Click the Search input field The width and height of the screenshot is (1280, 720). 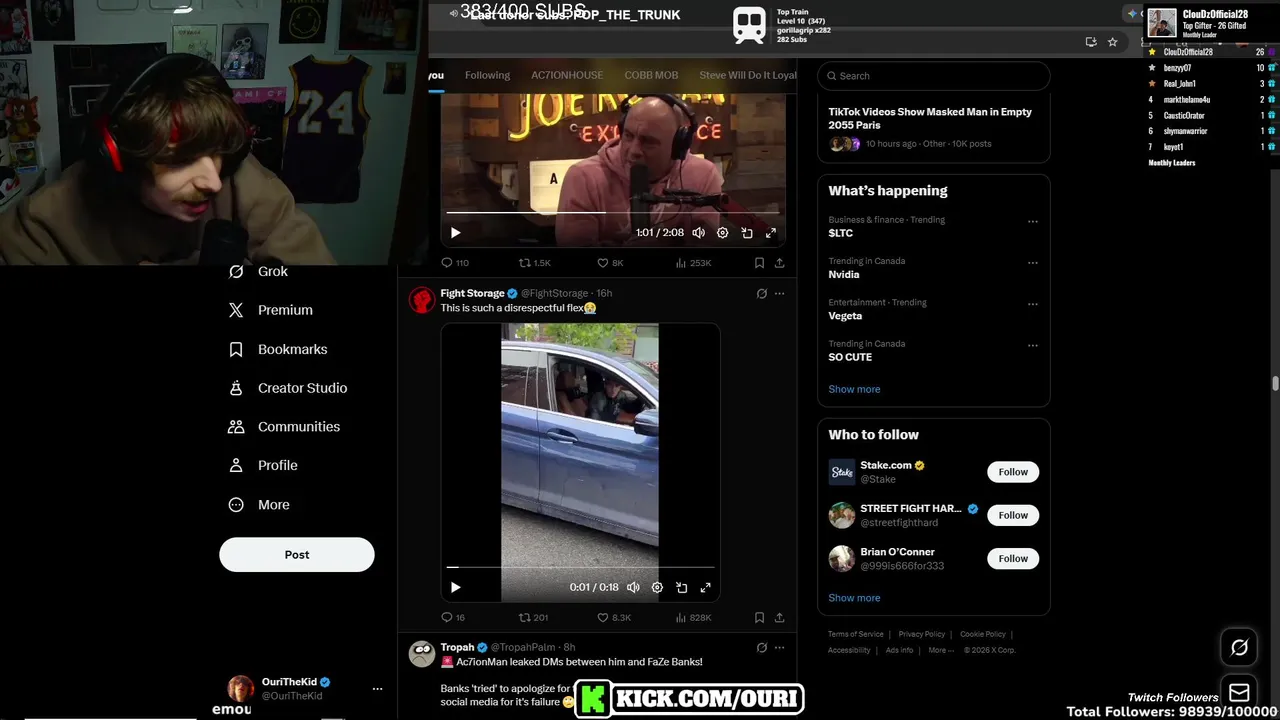click(x=934, y=76)
